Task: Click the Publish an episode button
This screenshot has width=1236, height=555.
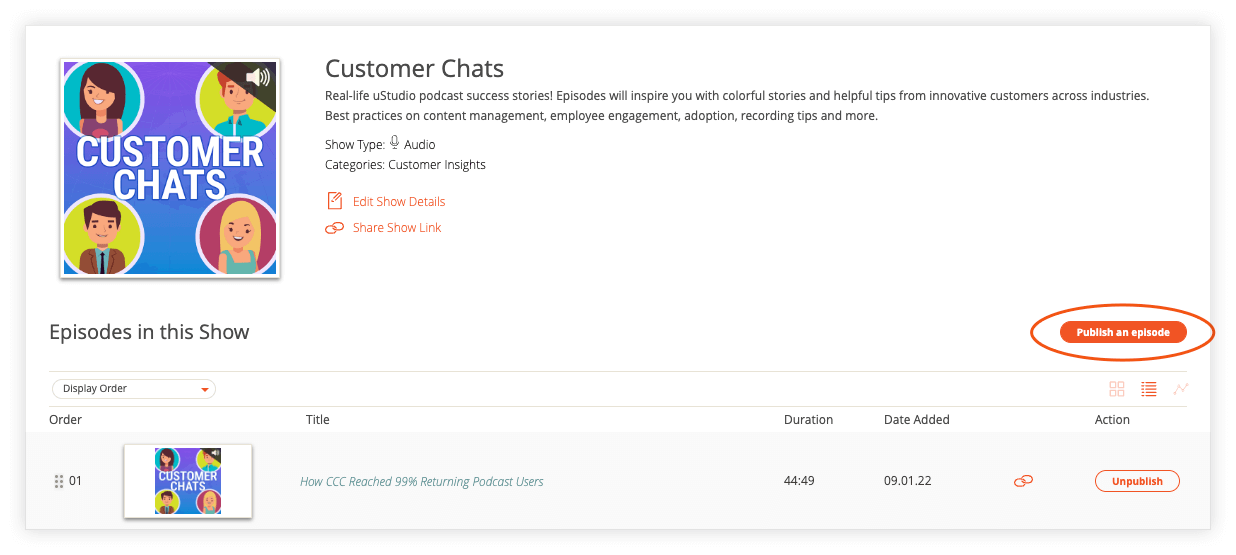Action: [1123, 332]
